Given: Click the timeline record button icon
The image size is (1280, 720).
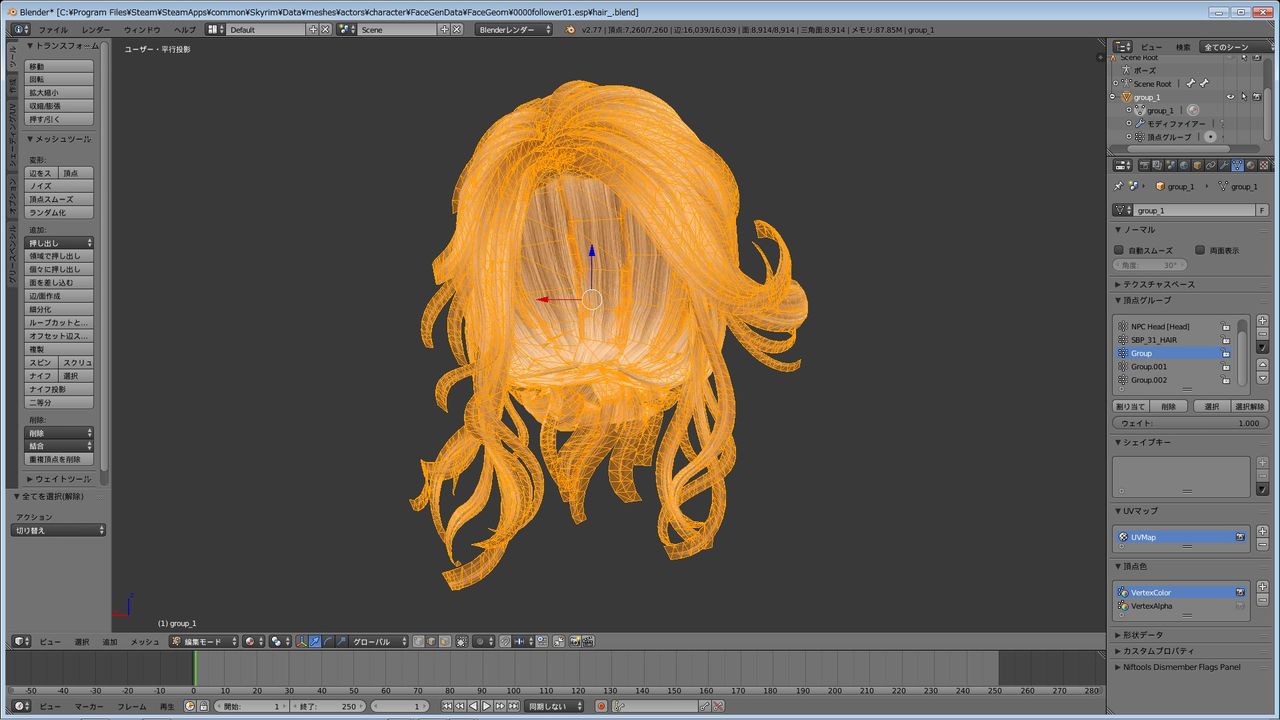Looking at the screenshot, I should (602, 706).
